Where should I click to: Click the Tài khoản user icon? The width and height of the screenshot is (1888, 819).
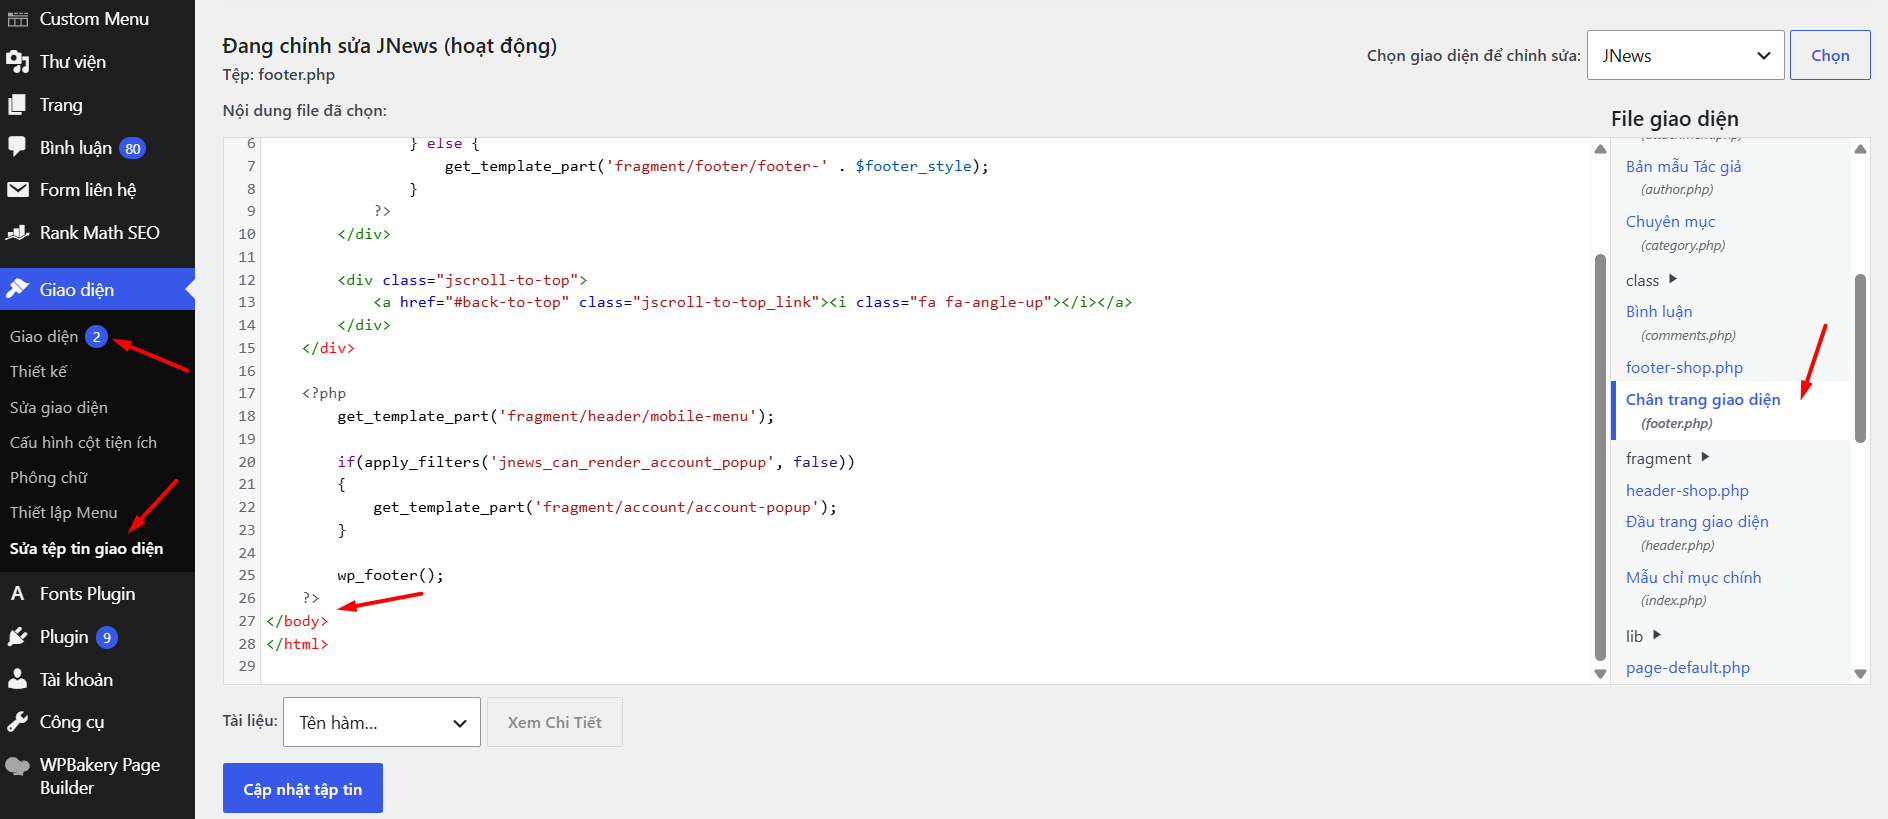[18, 680]
